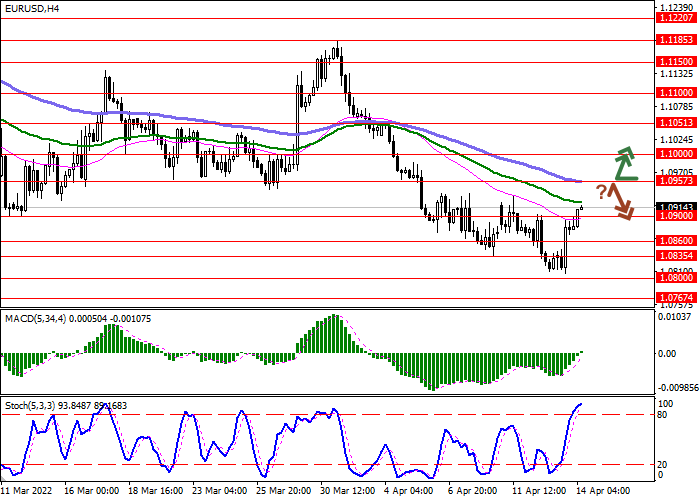
Task: Click the 11 Mar 2022 date label
Action: [x=27, y=491]
